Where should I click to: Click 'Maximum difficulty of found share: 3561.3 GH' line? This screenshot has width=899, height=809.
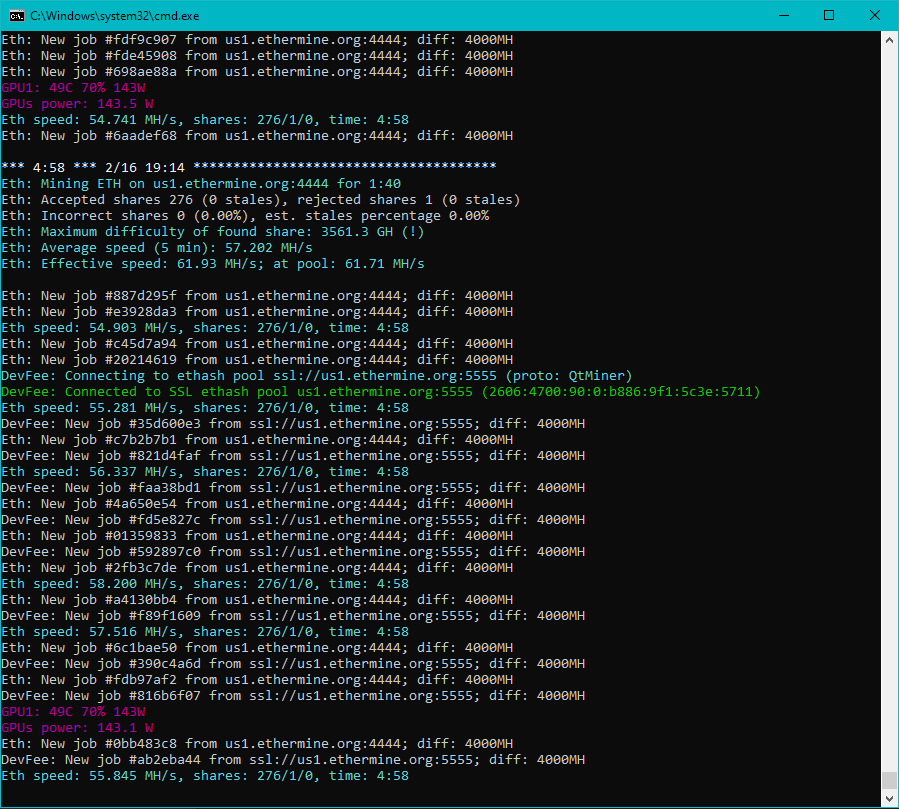213,232
